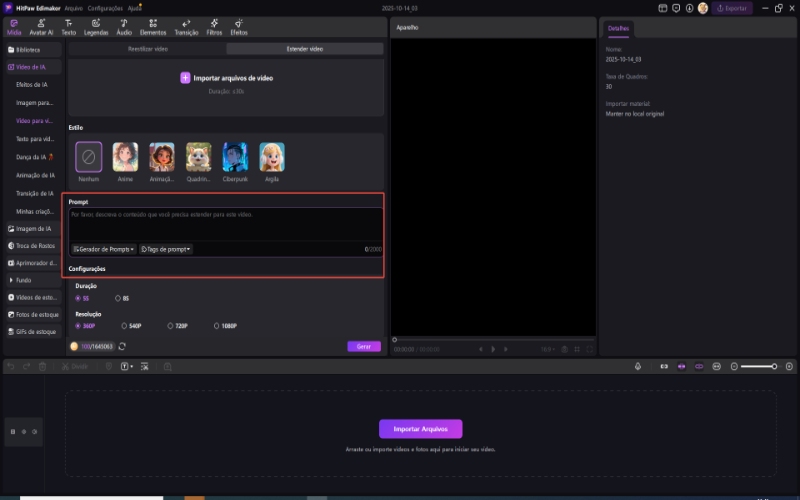Screen dimensions: 800x500
Task: Adjust the timeline zoom slider
Action: [759, 366]
